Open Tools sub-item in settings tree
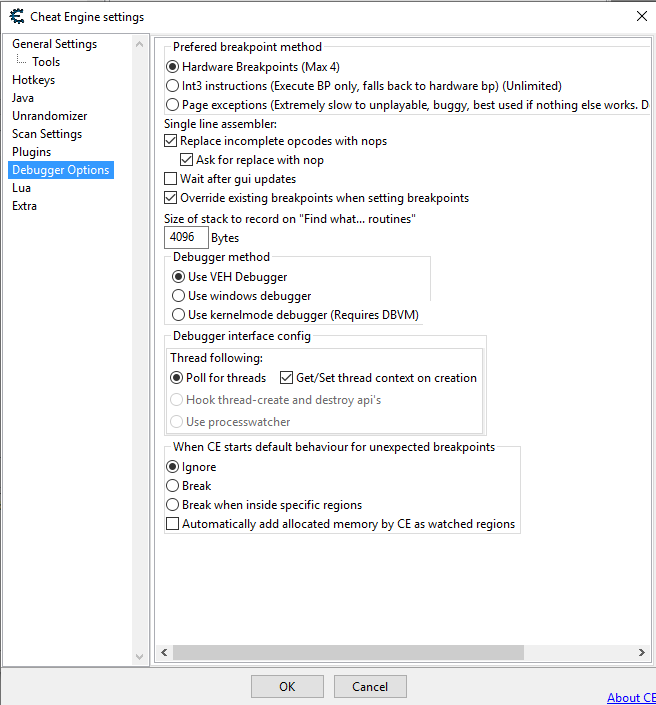 coord(46,62)
